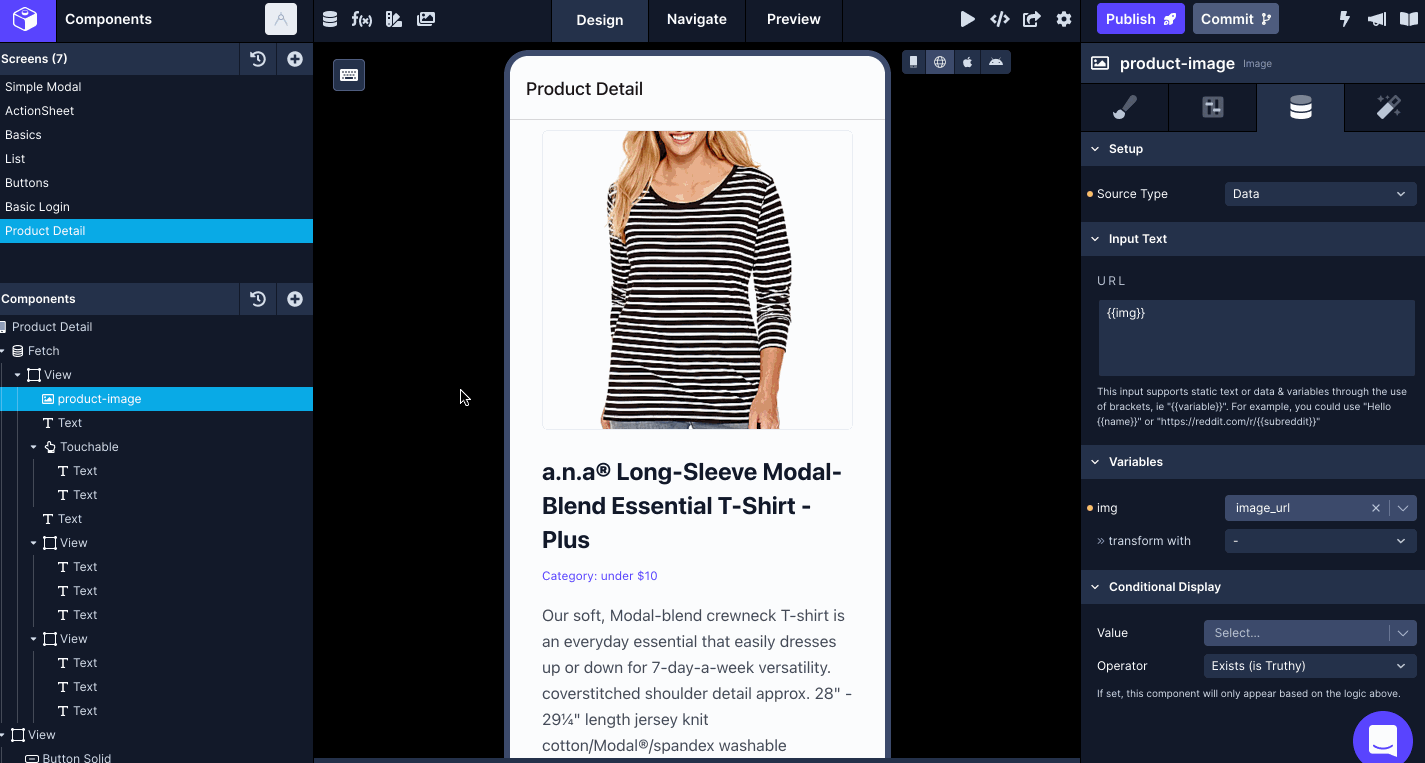
Task: Open the theme palette icon
Action: click(x=394, y=19)
